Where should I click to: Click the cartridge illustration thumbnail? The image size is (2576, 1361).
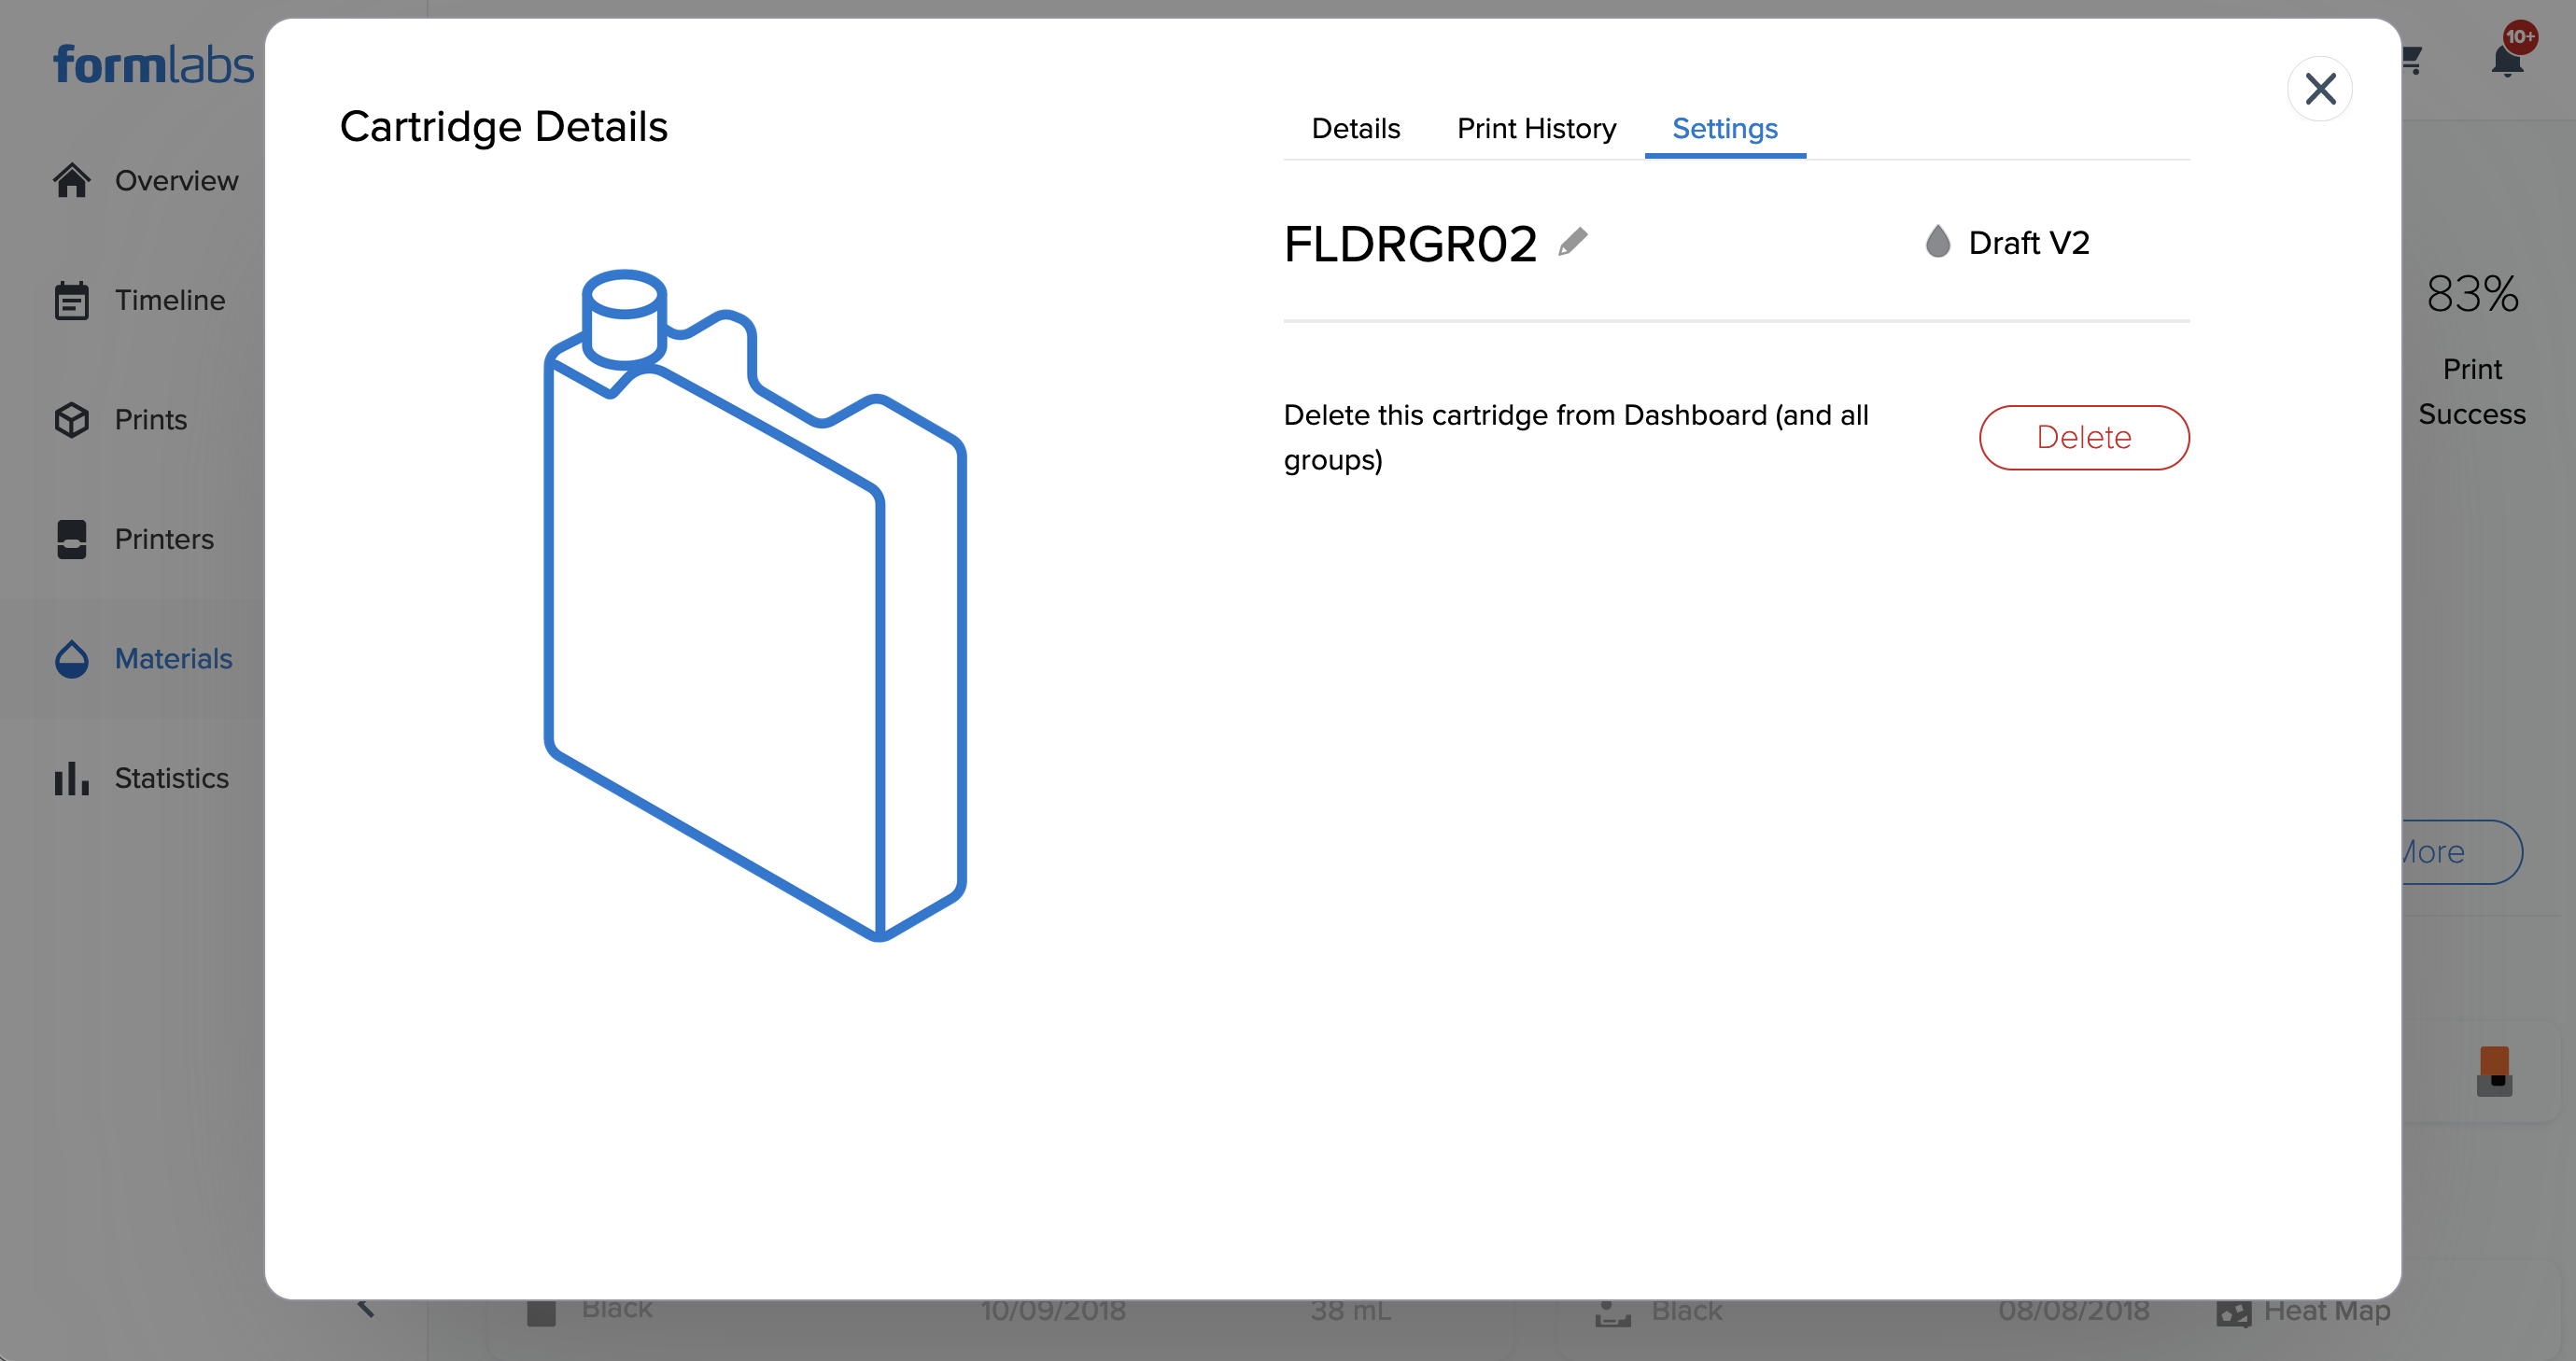pos(755,600)
